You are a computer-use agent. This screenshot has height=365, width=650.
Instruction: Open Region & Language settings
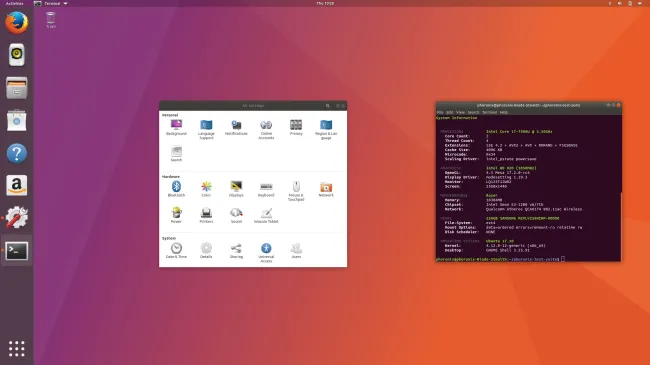click(x=326, y=129)
